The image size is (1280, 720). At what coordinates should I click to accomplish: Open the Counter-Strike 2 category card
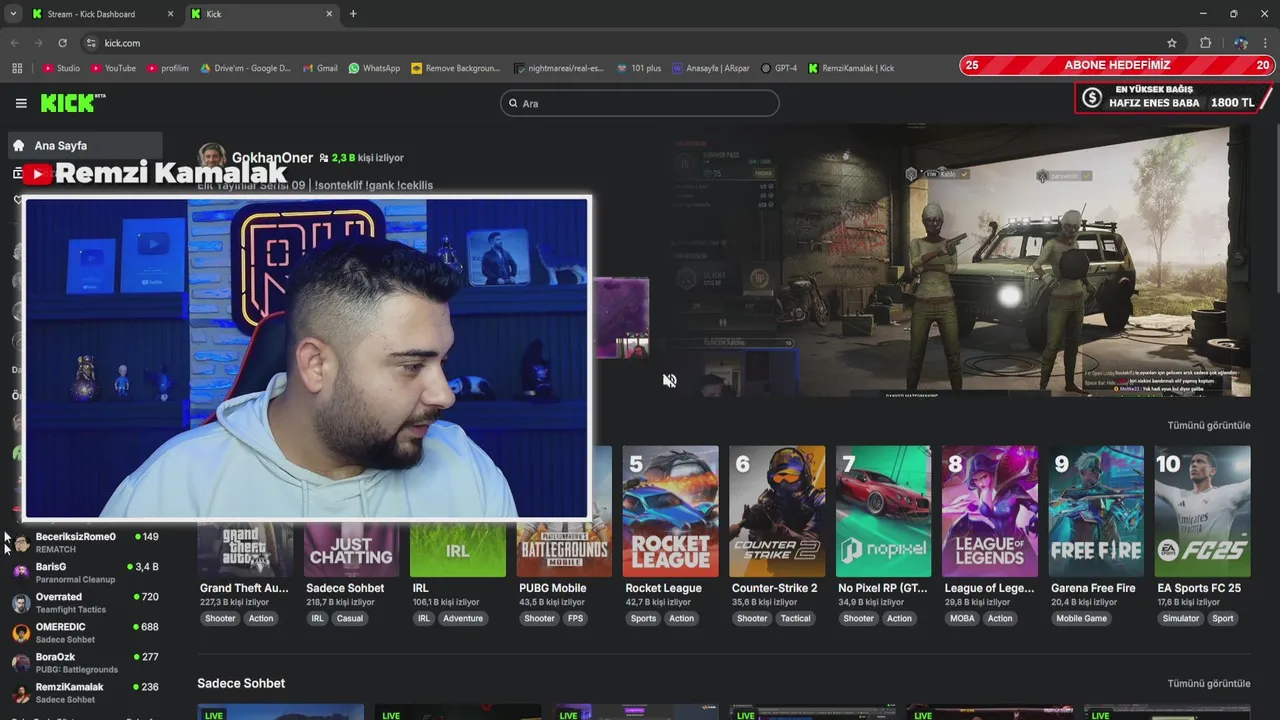point(777,511)
